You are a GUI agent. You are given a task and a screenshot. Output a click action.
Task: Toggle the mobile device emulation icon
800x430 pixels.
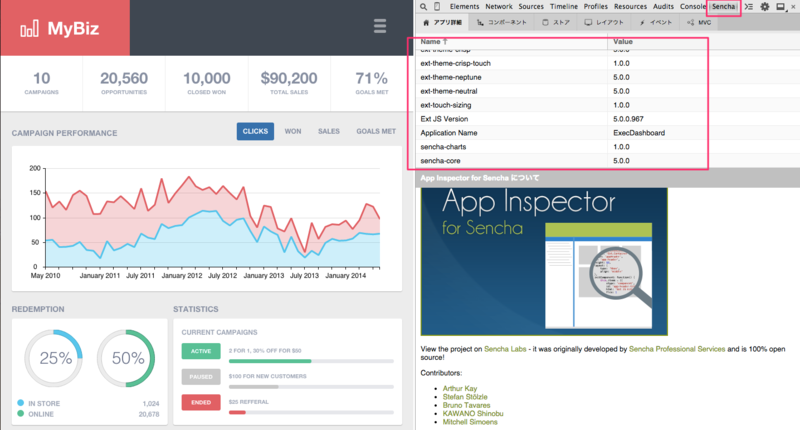[x=437, y=7]
